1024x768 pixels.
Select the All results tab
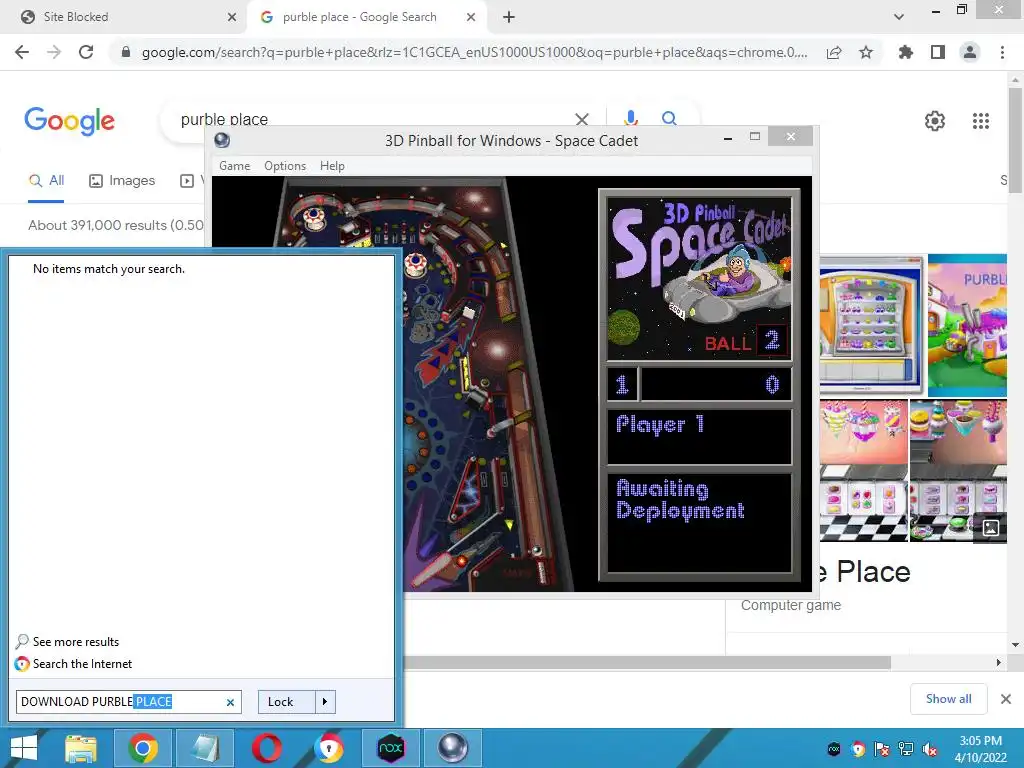46,181
